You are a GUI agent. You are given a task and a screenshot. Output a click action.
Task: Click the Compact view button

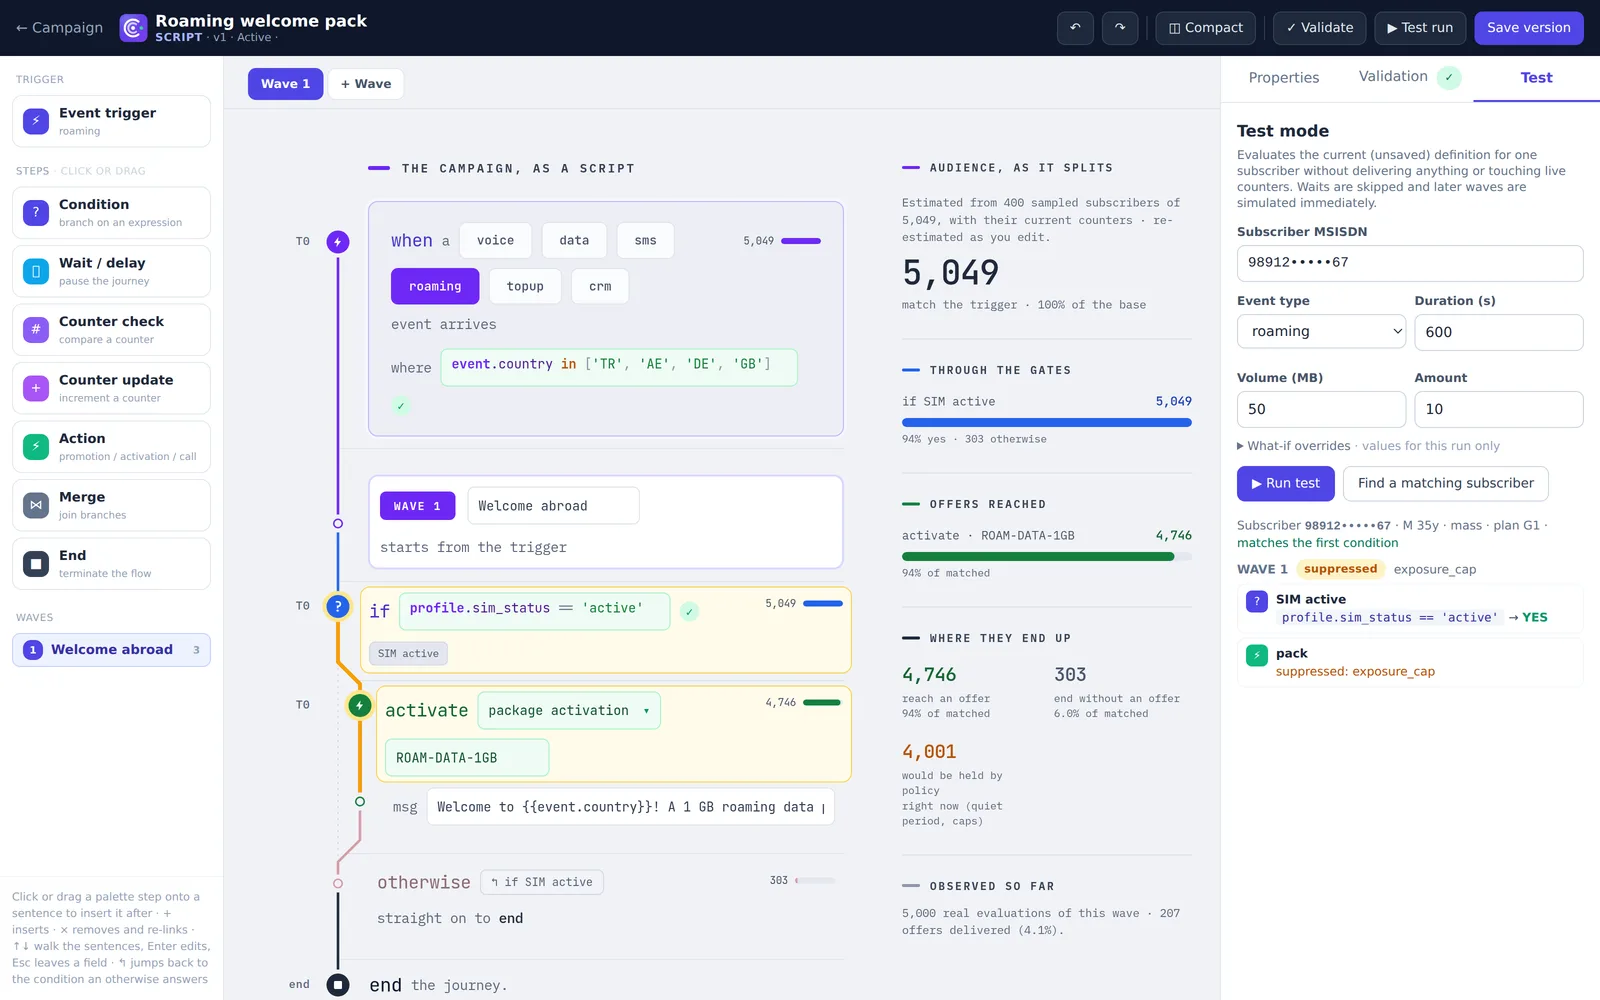tap(1205, 28)
